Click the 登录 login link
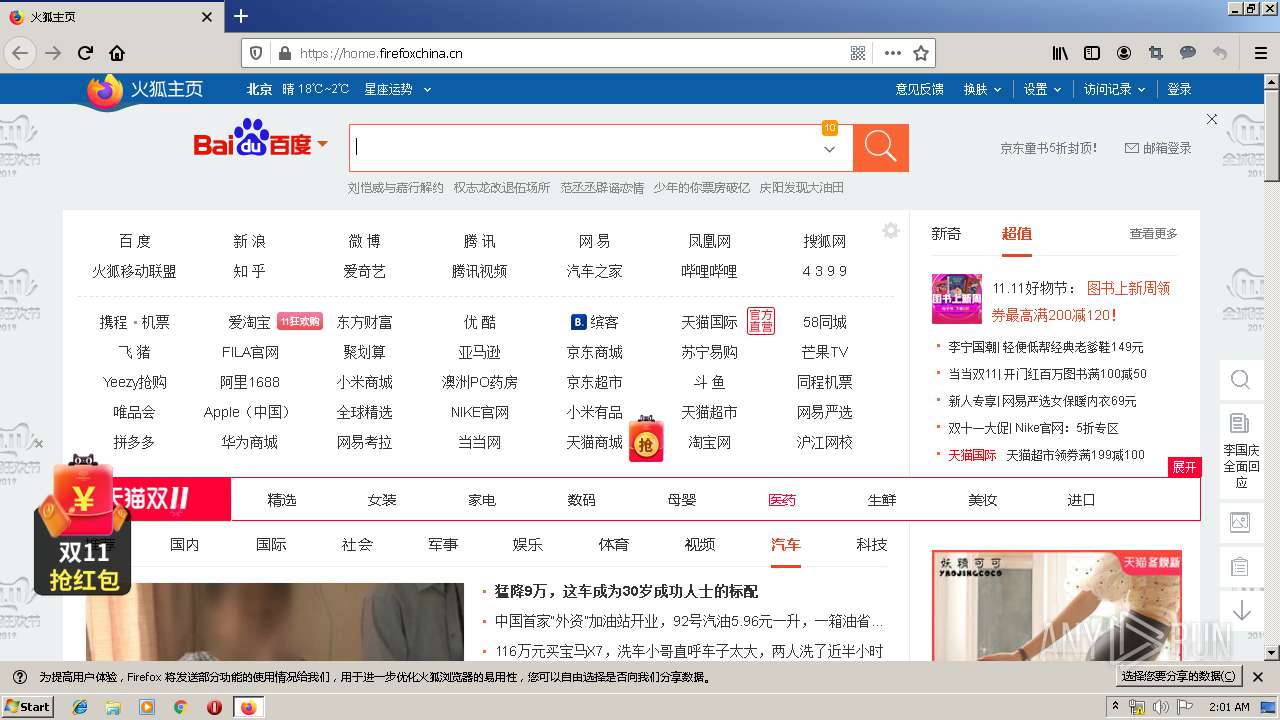Image resolution: width=1280 pixels, height=720 pixels. tap(1180, 89)
